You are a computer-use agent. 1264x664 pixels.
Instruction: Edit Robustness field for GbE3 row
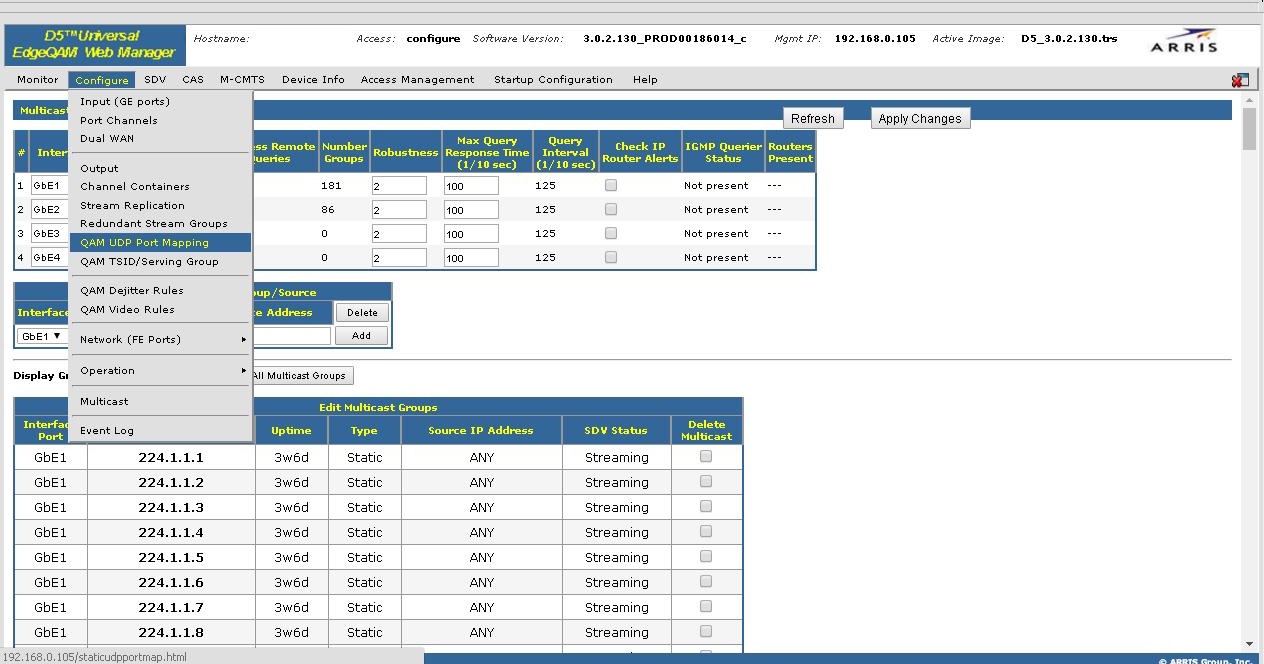pyautogui.click(x=399, y=234)
